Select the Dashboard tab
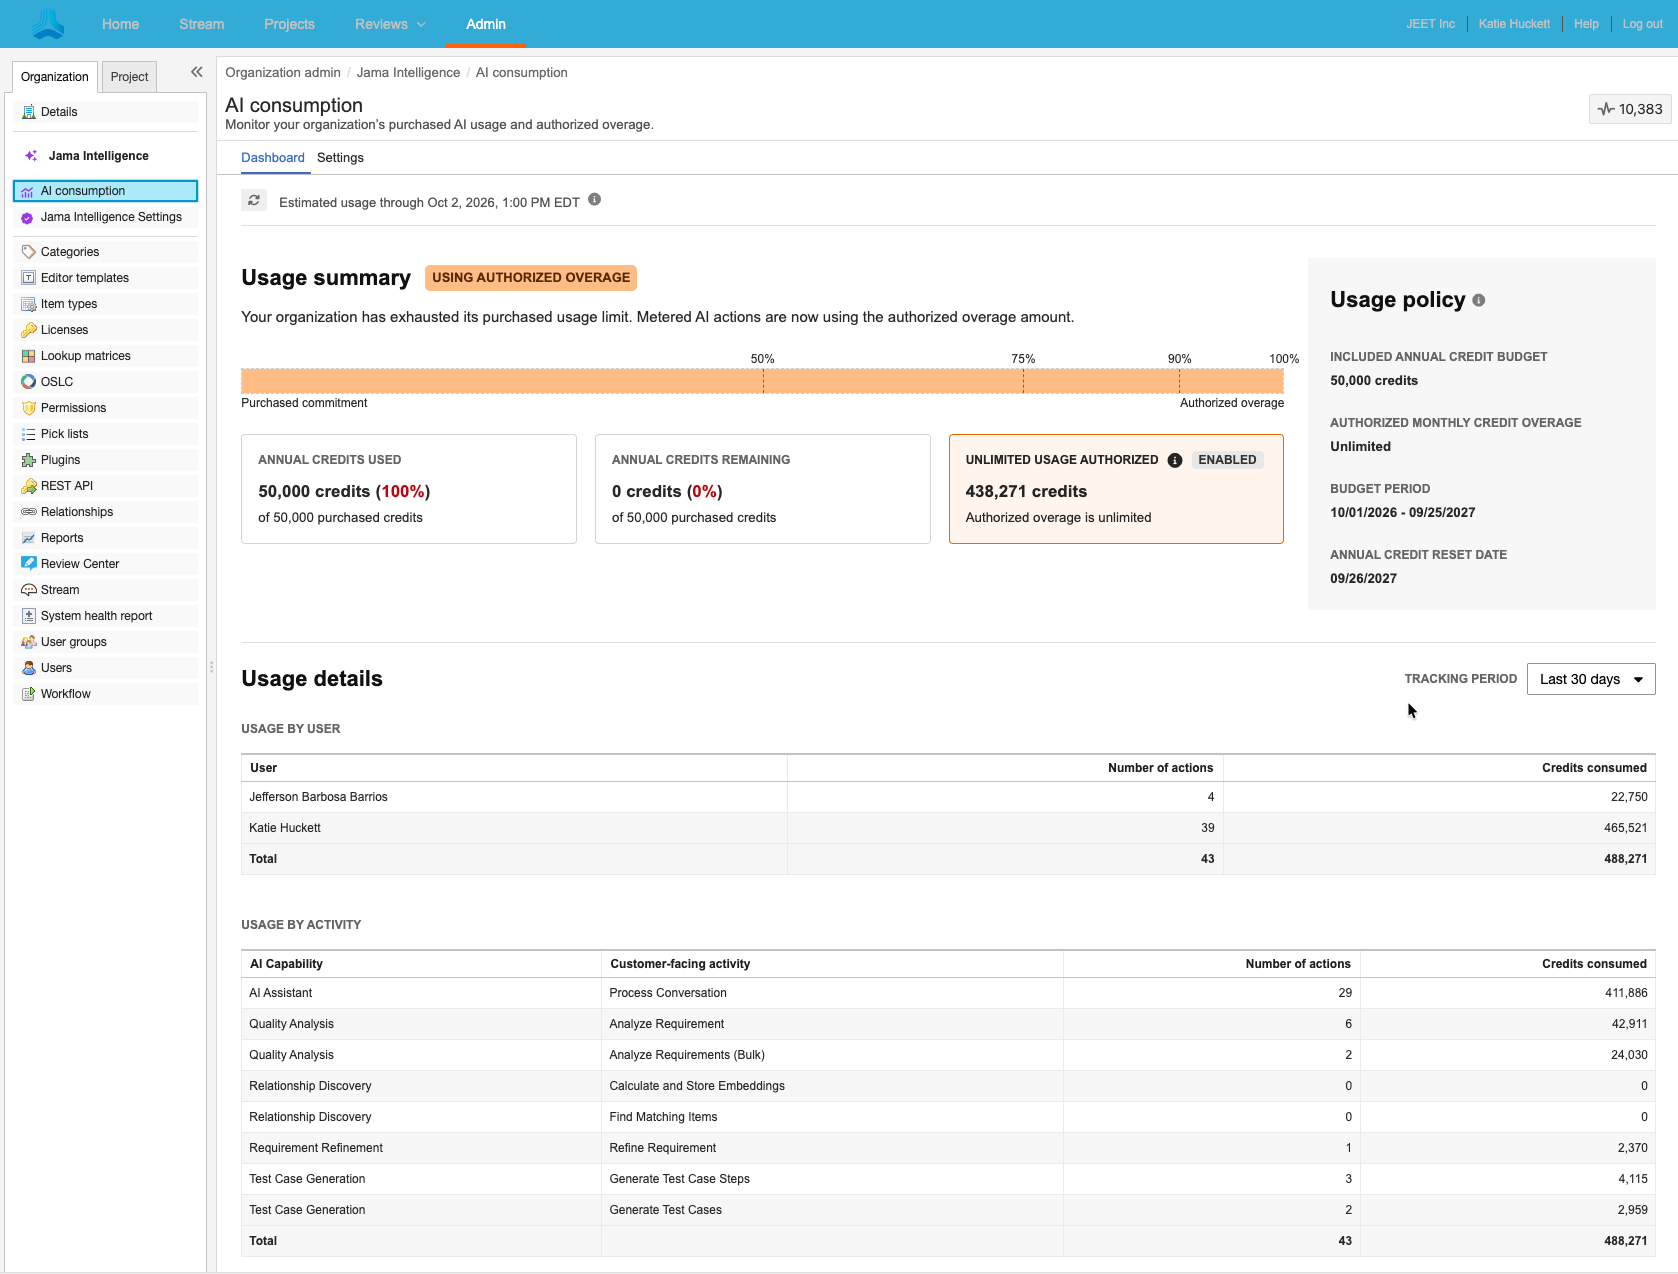The image size is (1678, 1274). [x=273, y=158]
